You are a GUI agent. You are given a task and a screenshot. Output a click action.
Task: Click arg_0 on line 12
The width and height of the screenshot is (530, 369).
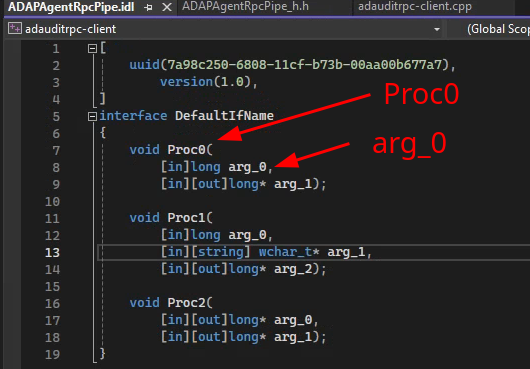[x=247, y=235]
